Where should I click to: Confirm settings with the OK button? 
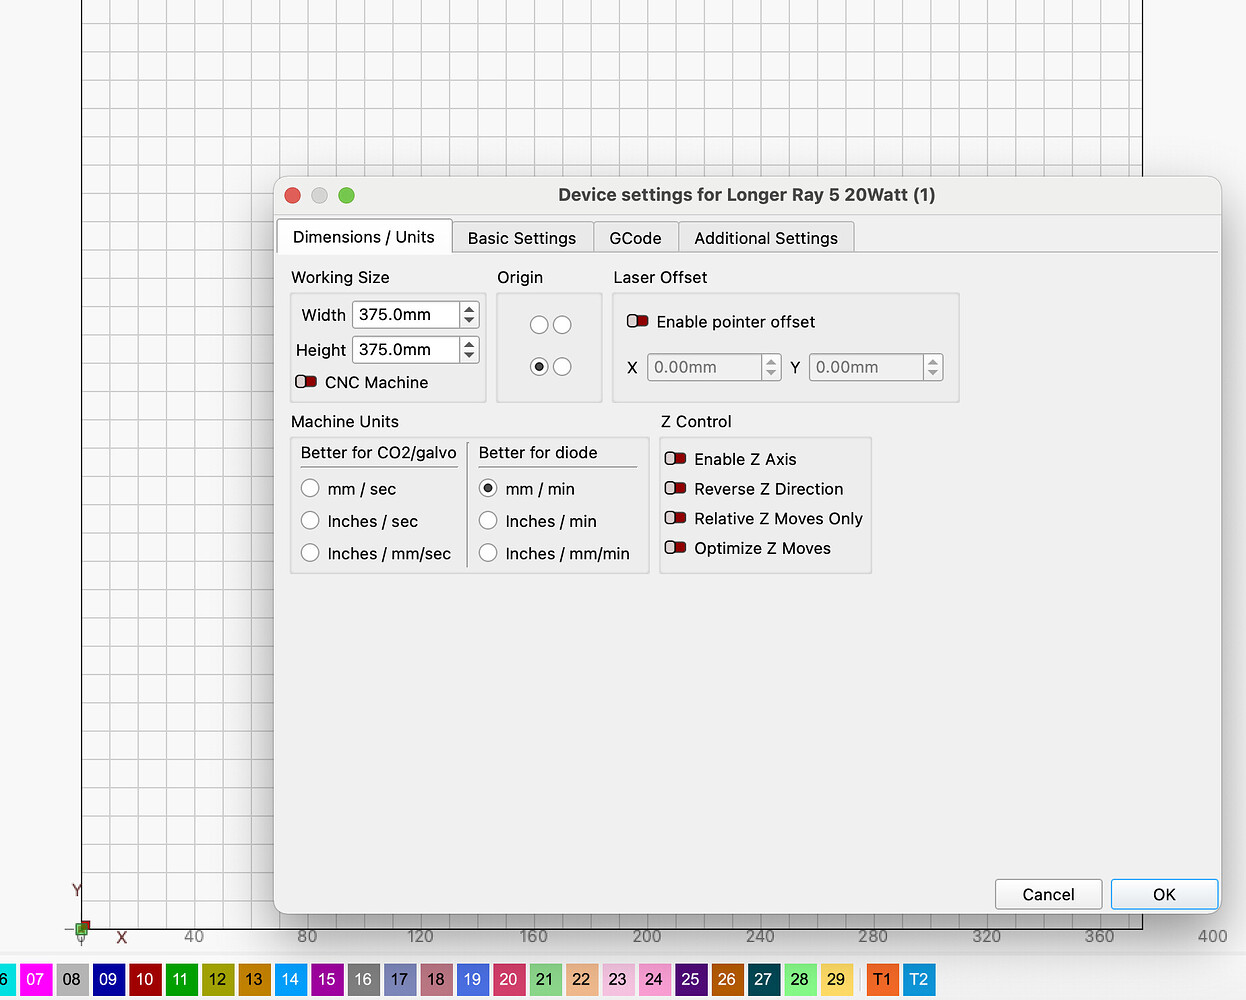[x=1164, y=894]
